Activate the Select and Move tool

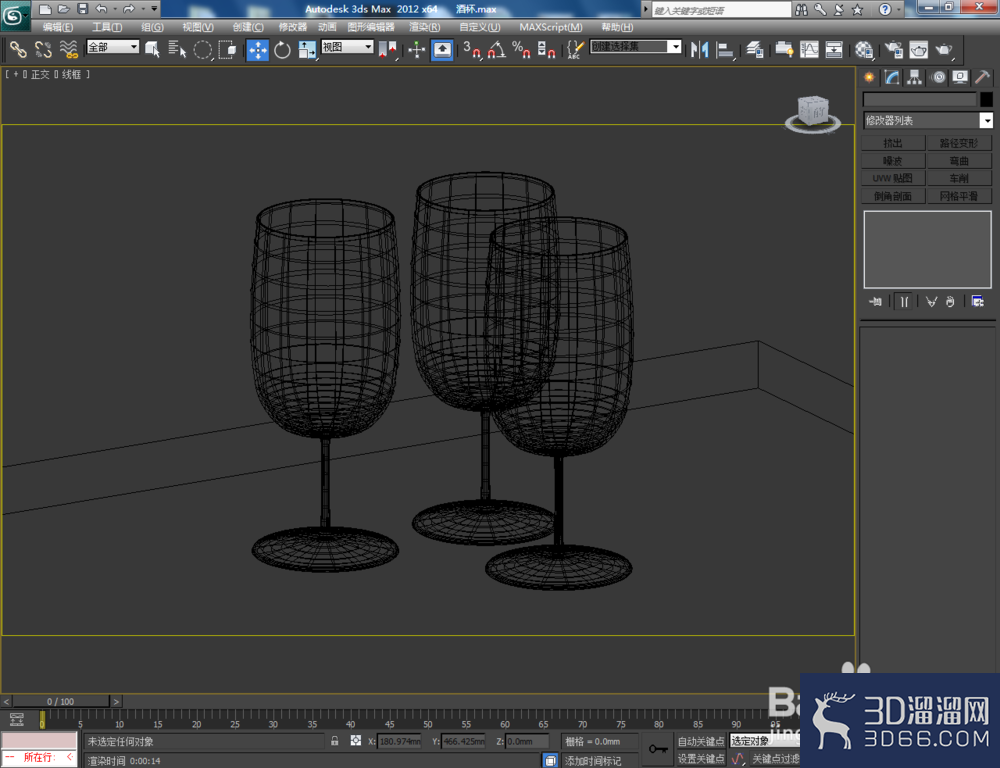pos(258,50)
